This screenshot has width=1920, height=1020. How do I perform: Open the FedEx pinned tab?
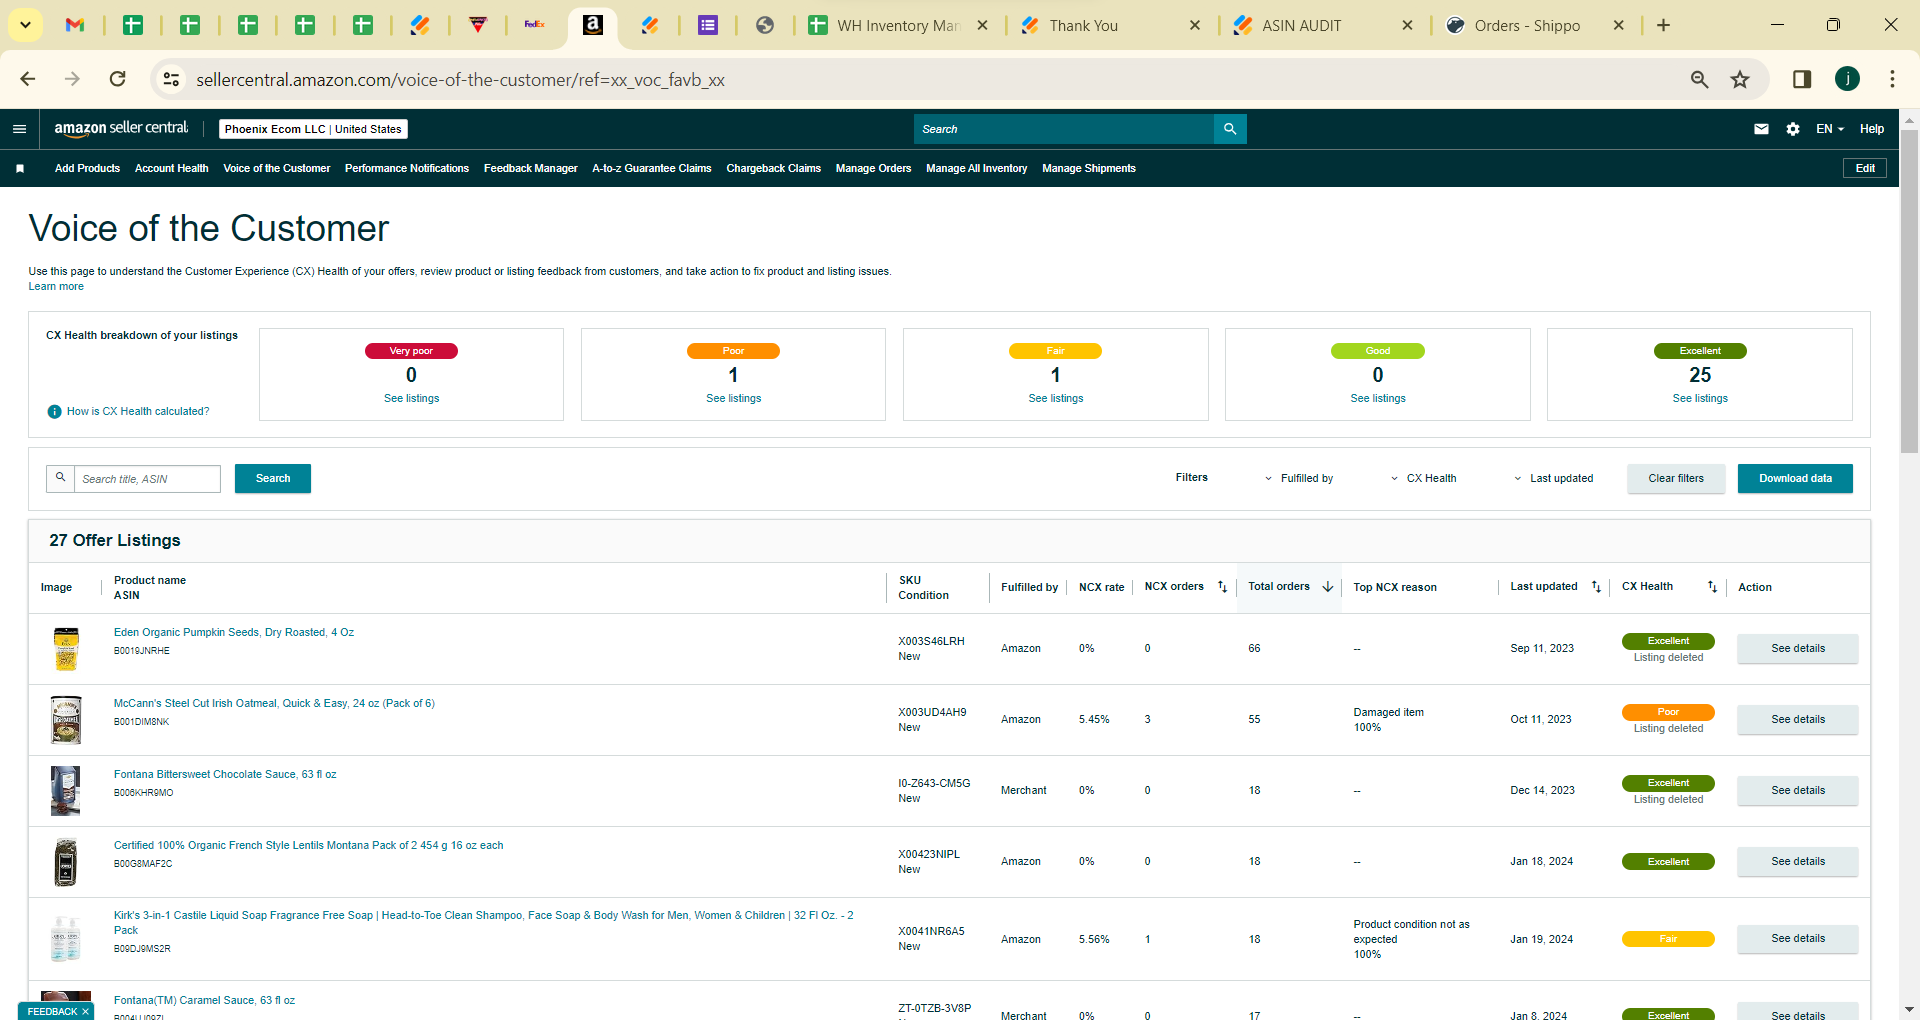(x=535, y=25)
